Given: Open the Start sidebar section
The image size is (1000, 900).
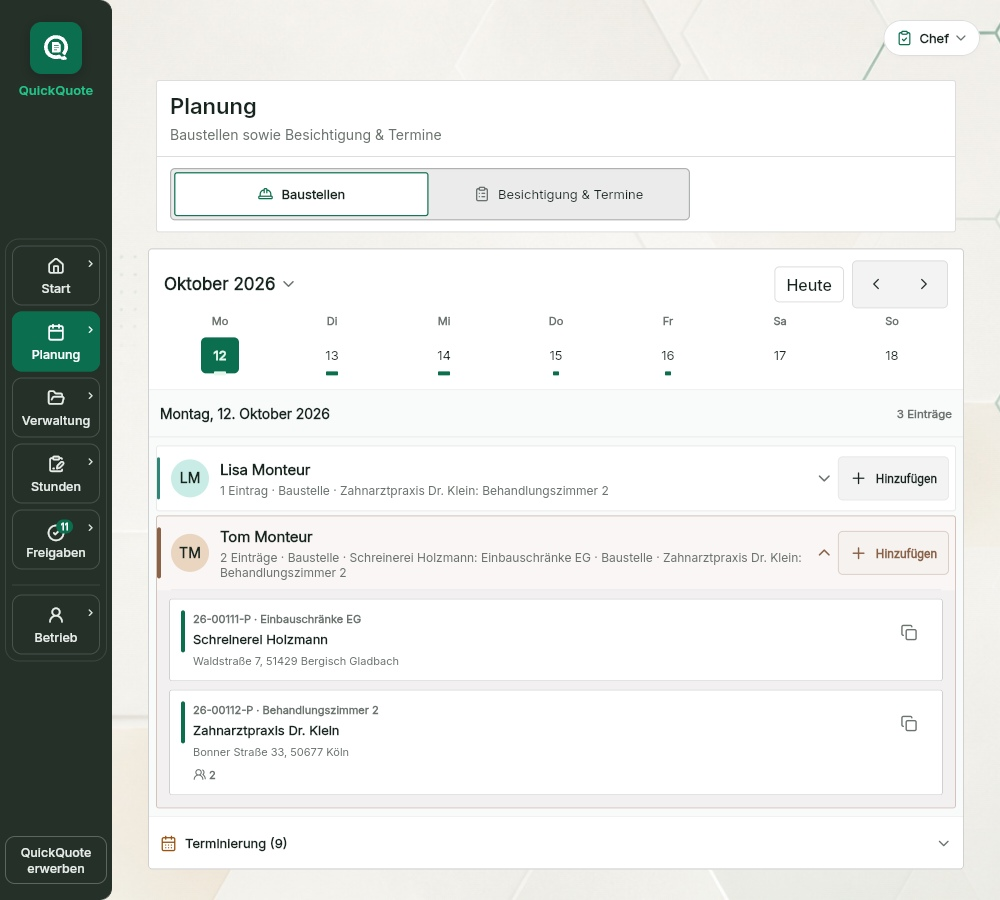Looking at the screenshot, I should click(x=55, y=276).
